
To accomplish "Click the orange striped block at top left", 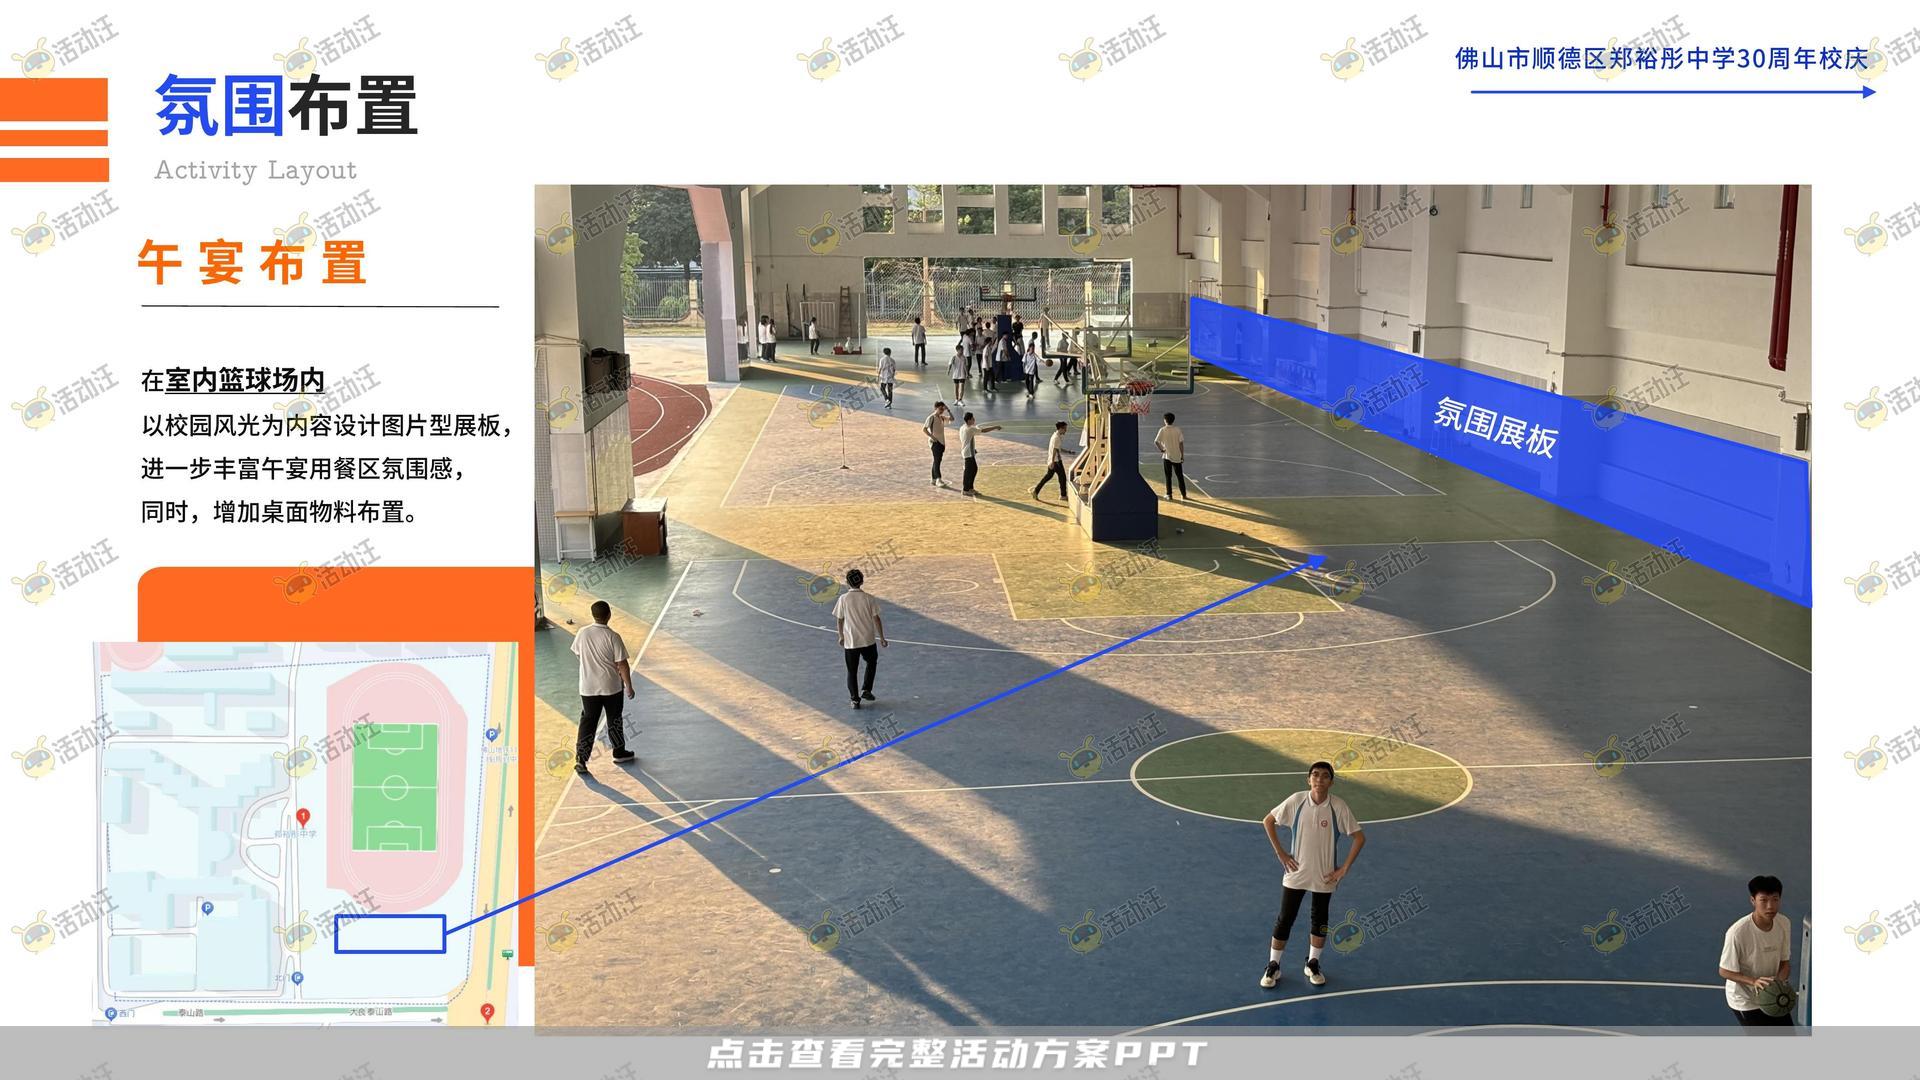I will click(54, 129).
